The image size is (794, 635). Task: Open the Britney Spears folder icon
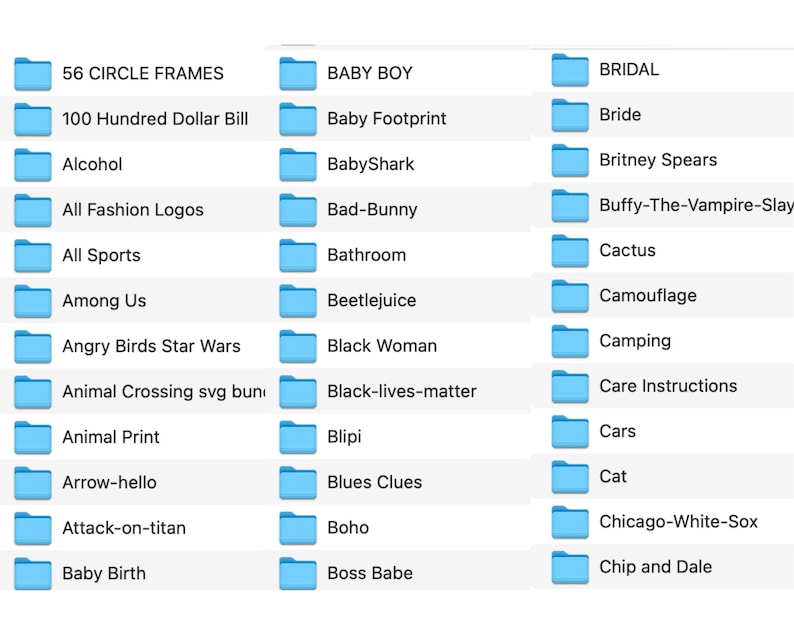(570, 161)
